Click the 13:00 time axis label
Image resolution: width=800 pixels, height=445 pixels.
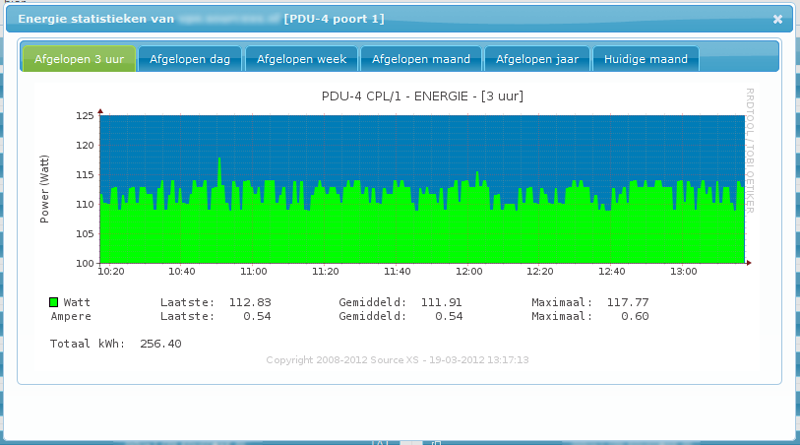(x=684, y=271)
